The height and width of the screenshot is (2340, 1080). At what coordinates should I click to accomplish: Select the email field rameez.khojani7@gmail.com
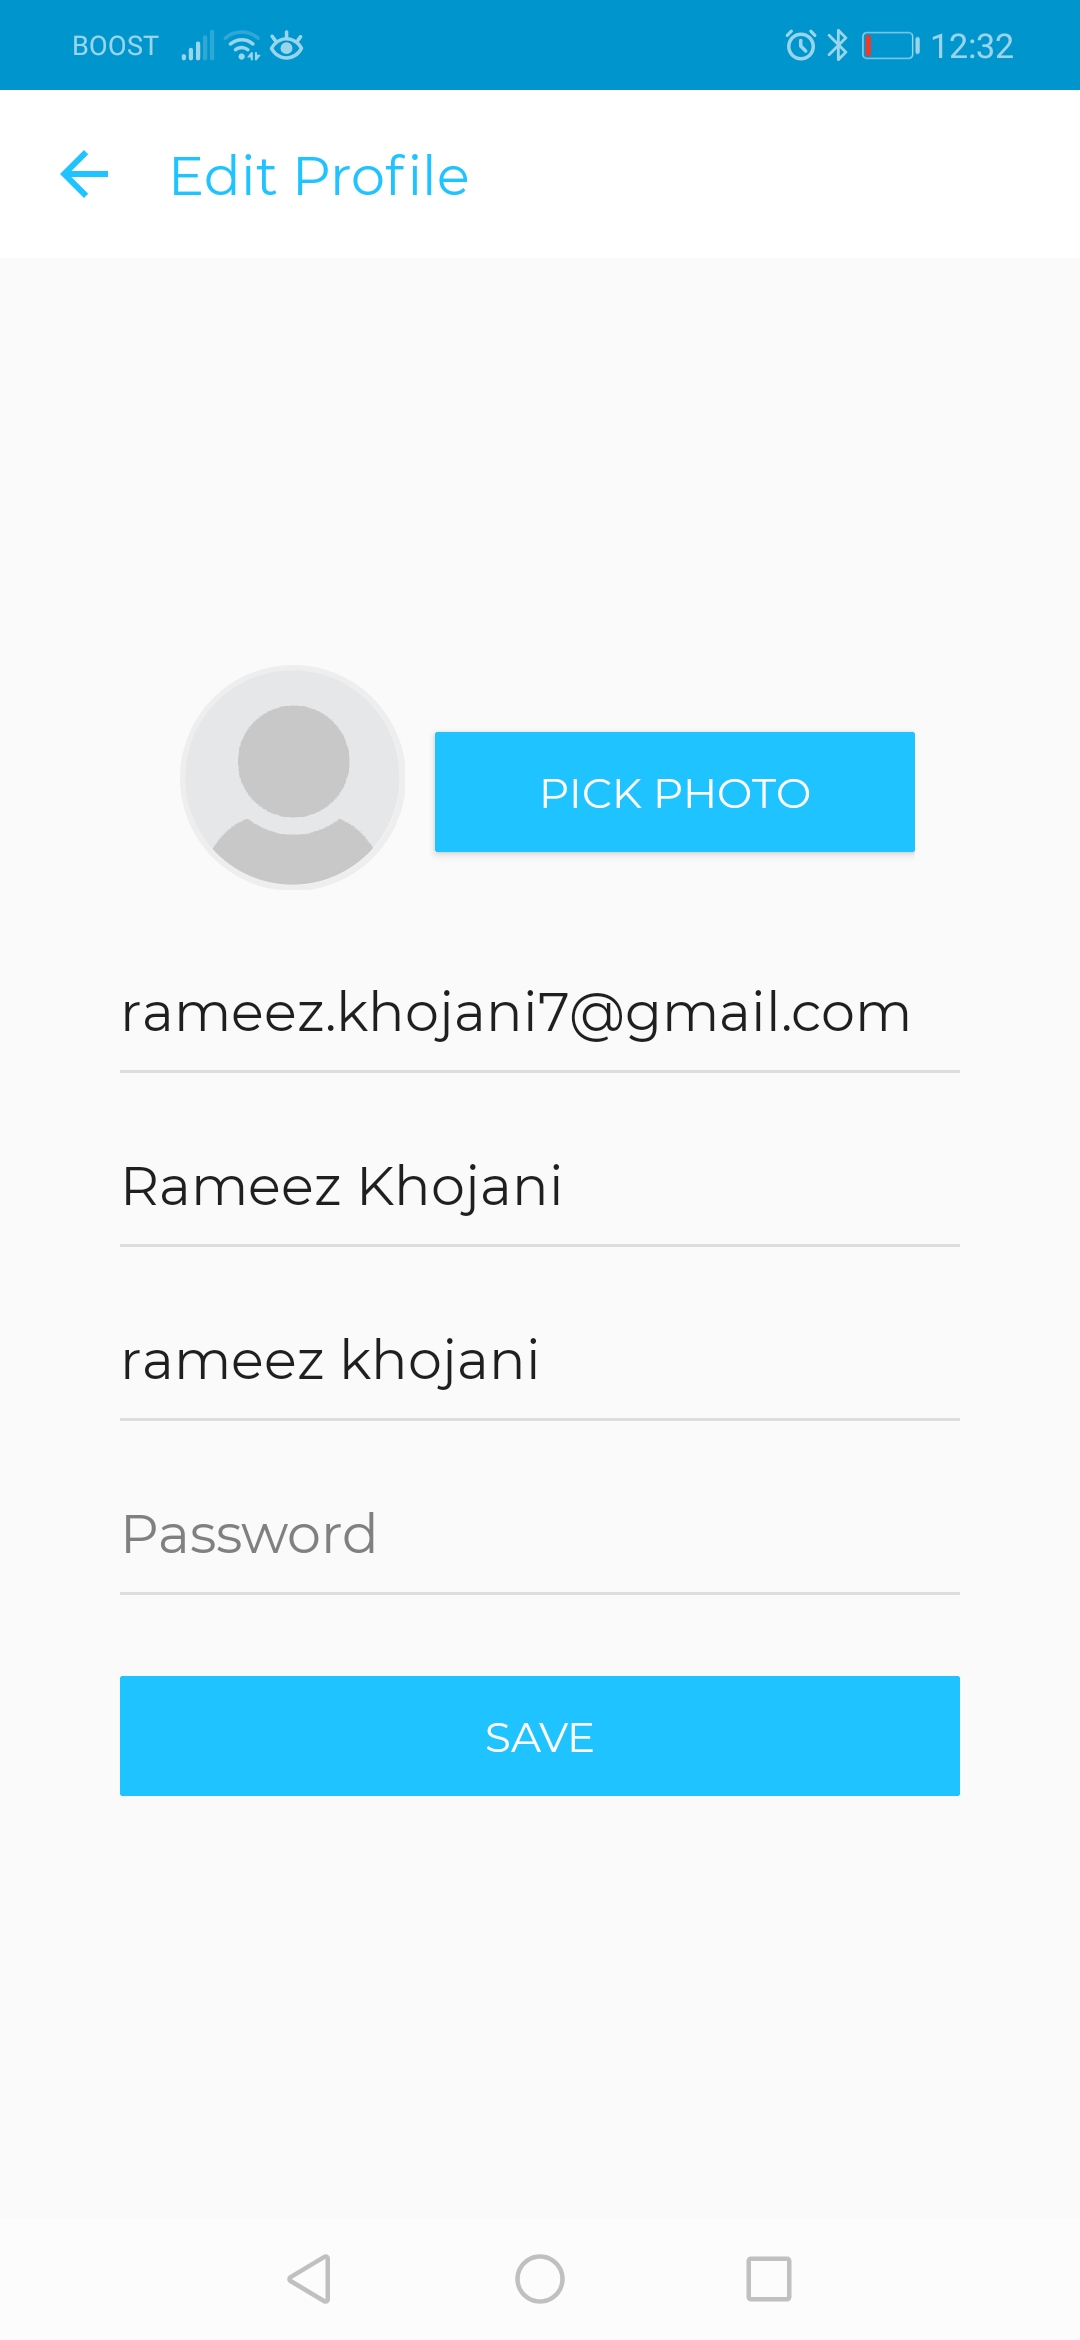pos(540,1013)
